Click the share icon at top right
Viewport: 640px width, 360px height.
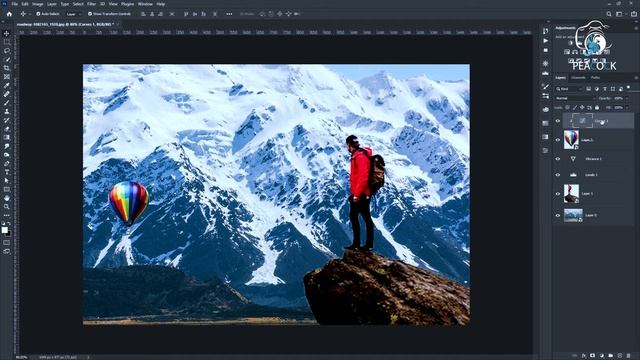point(633,14)
